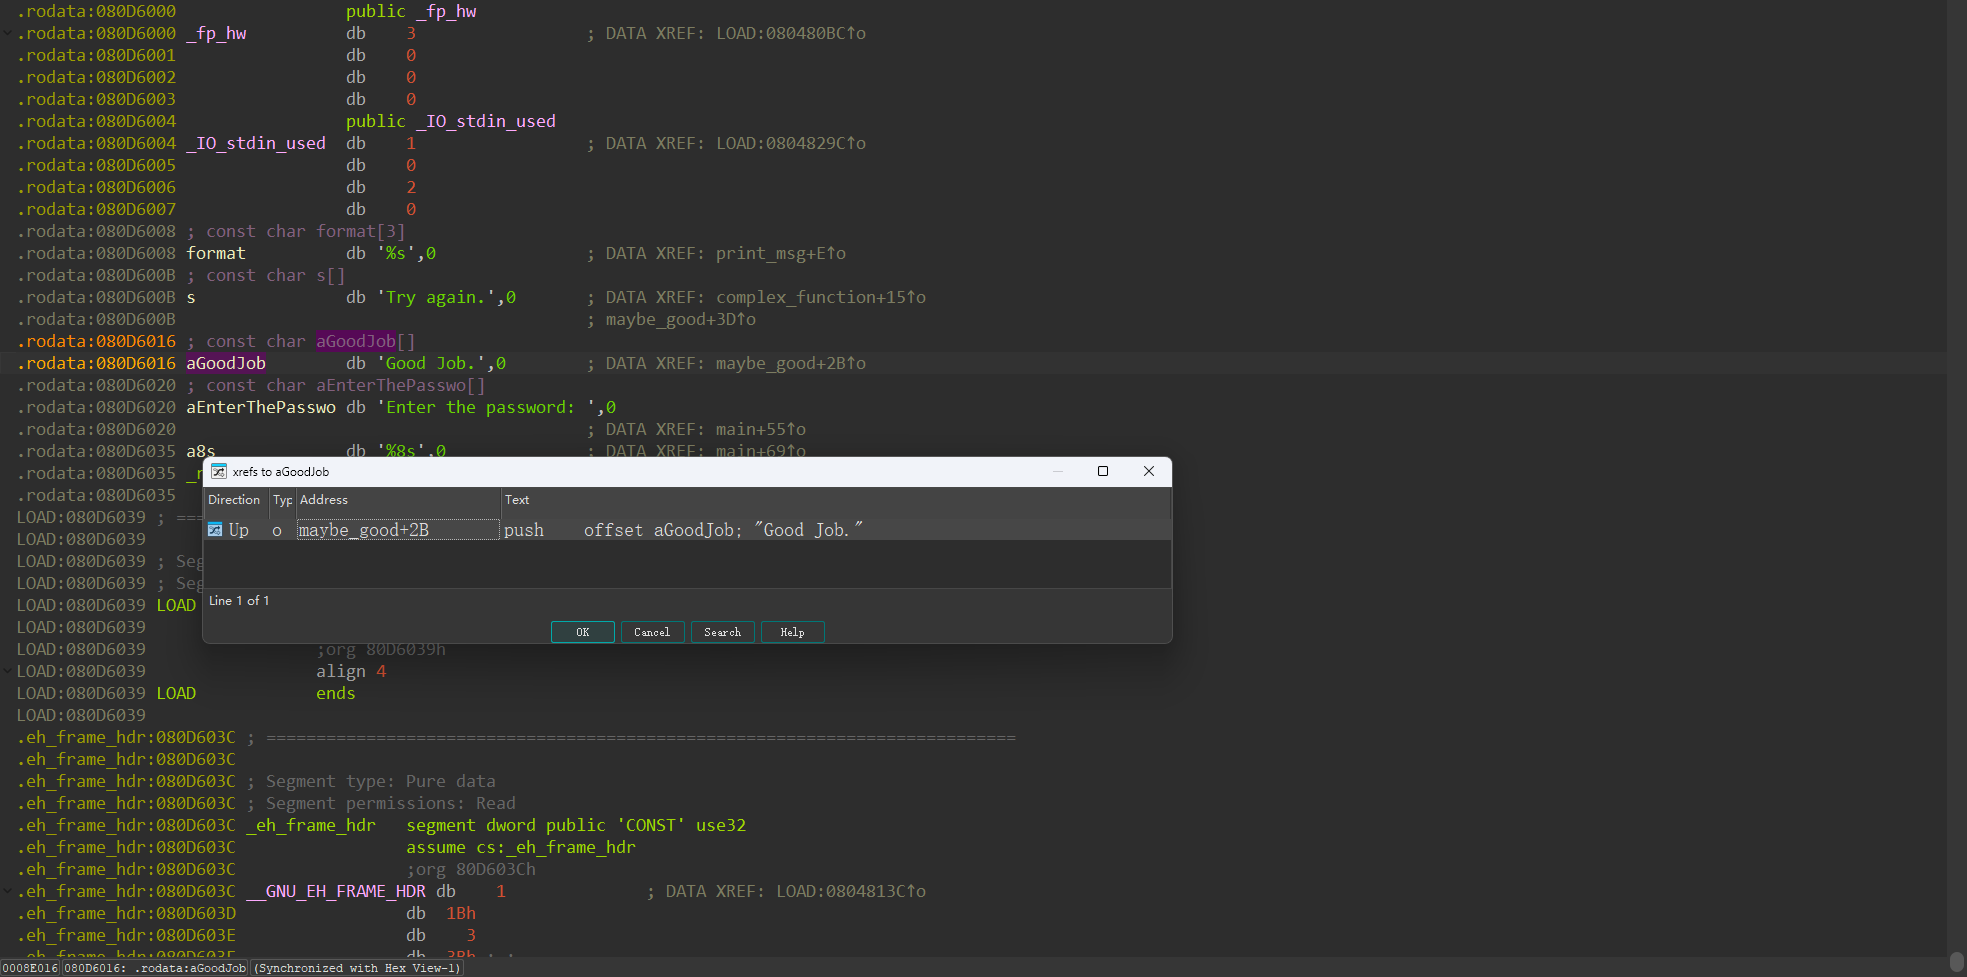The image size is (1967, 977).
Task: Open Help from the xrefs dialog
Action: [x=792, y=632]
